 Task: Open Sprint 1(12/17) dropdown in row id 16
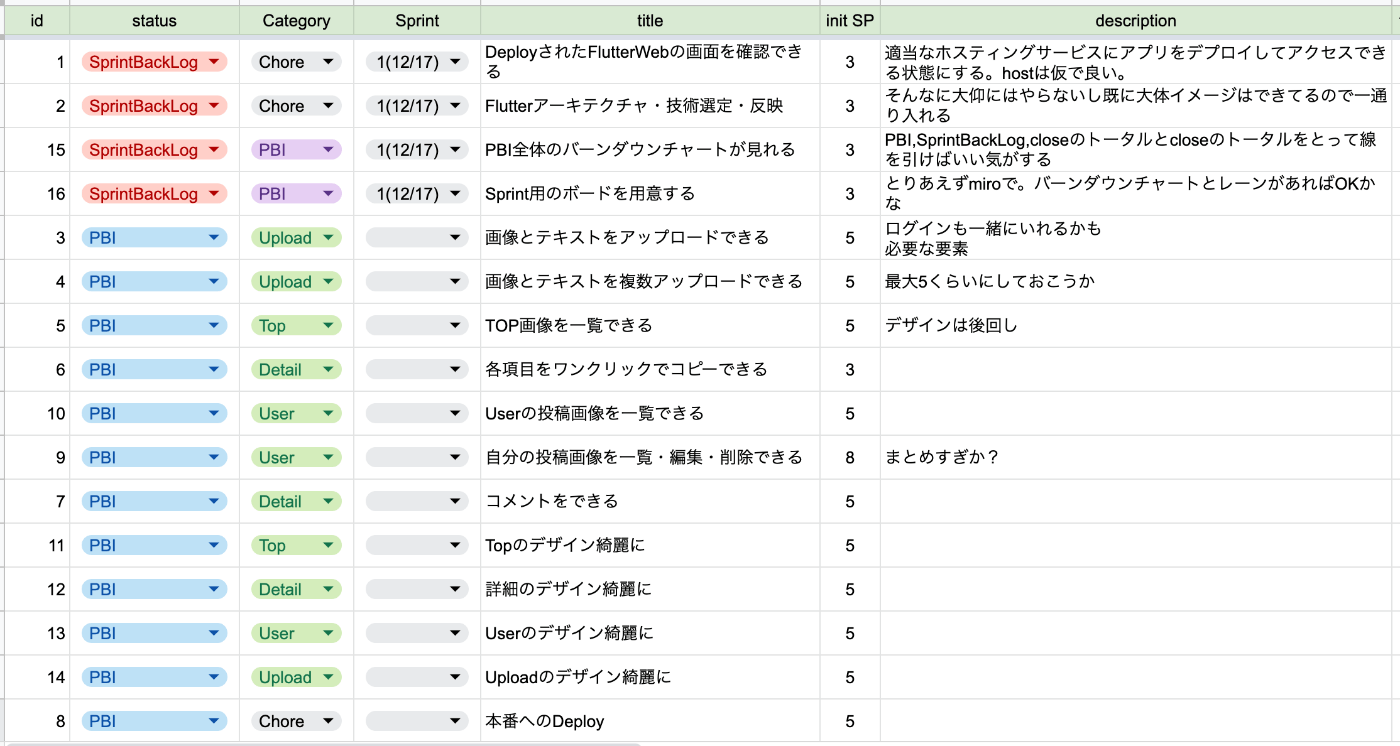[x=417, y=194]
